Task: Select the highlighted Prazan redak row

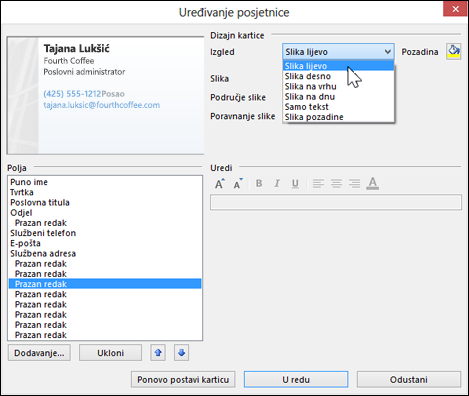Action: pos(105,284)
